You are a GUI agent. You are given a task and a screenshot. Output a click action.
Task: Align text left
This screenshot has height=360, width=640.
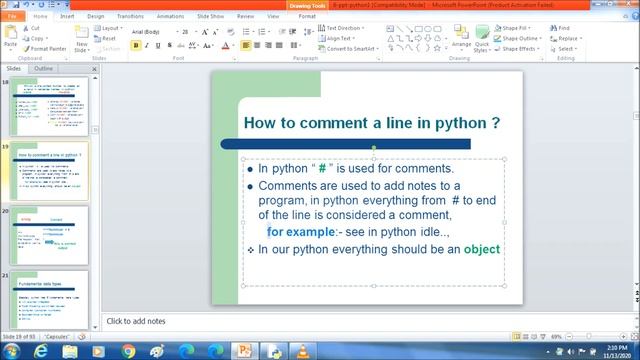coord(246,45)
